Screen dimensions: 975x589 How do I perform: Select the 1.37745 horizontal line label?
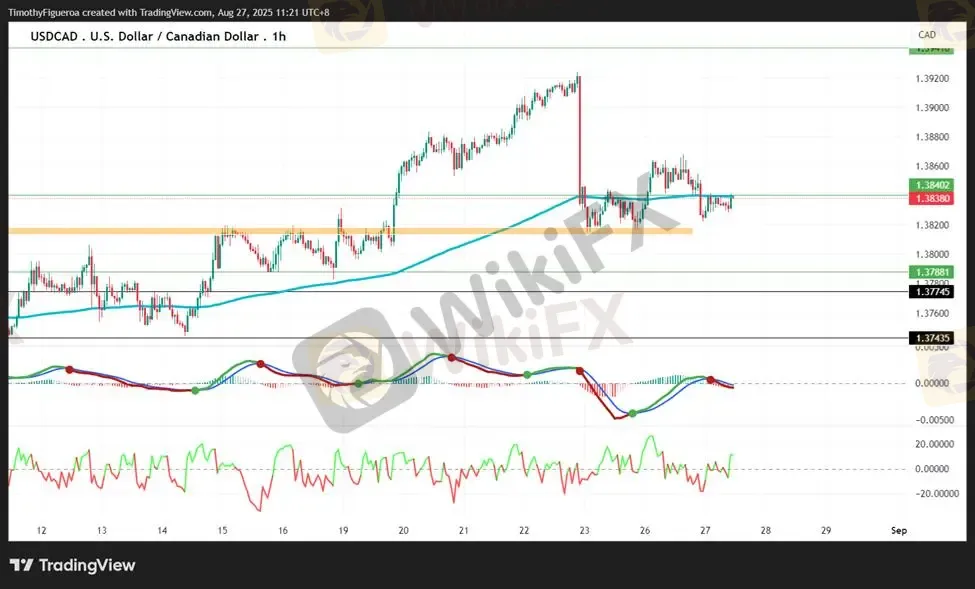931,291
